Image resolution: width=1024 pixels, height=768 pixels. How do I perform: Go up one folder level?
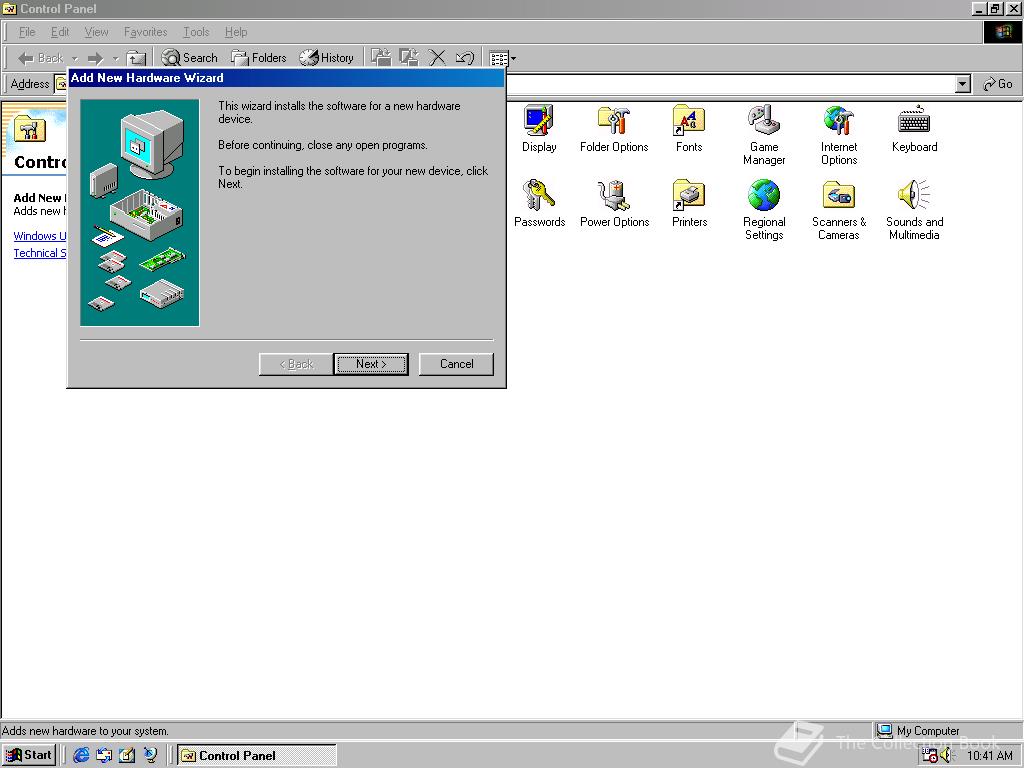click(136, 58)
